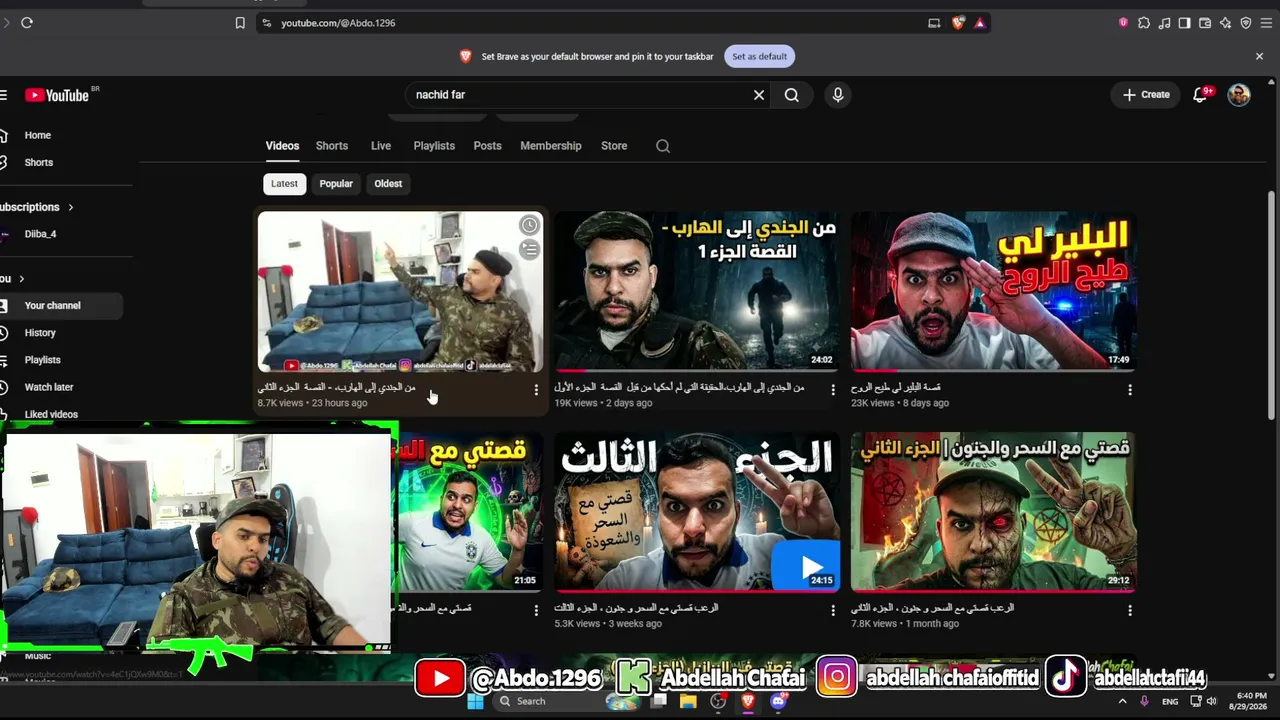Dismiss the Brave default browser banner
Screen dimensions: 1280x720
click(x=1259, y=57)
